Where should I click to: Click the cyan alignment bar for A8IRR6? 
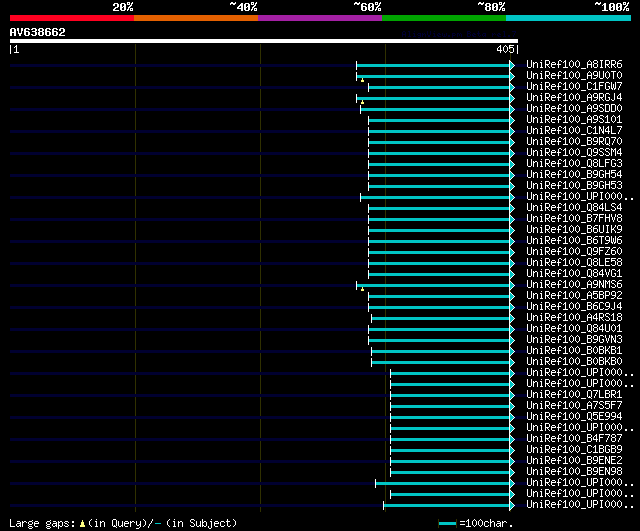(433, 65)
